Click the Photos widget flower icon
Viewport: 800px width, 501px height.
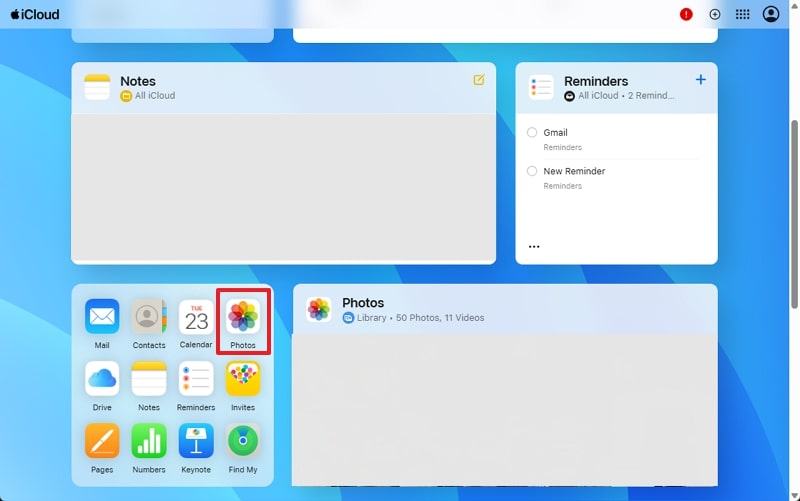click(319, 309)
